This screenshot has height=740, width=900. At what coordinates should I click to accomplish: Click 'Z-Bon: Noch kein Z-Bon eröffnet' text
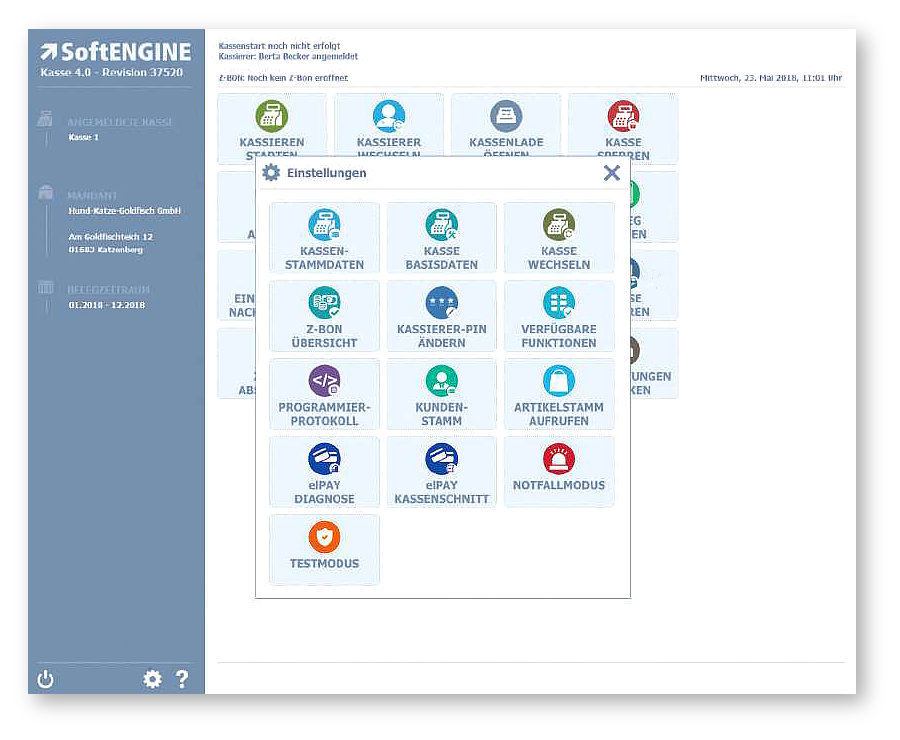point(283,78)
